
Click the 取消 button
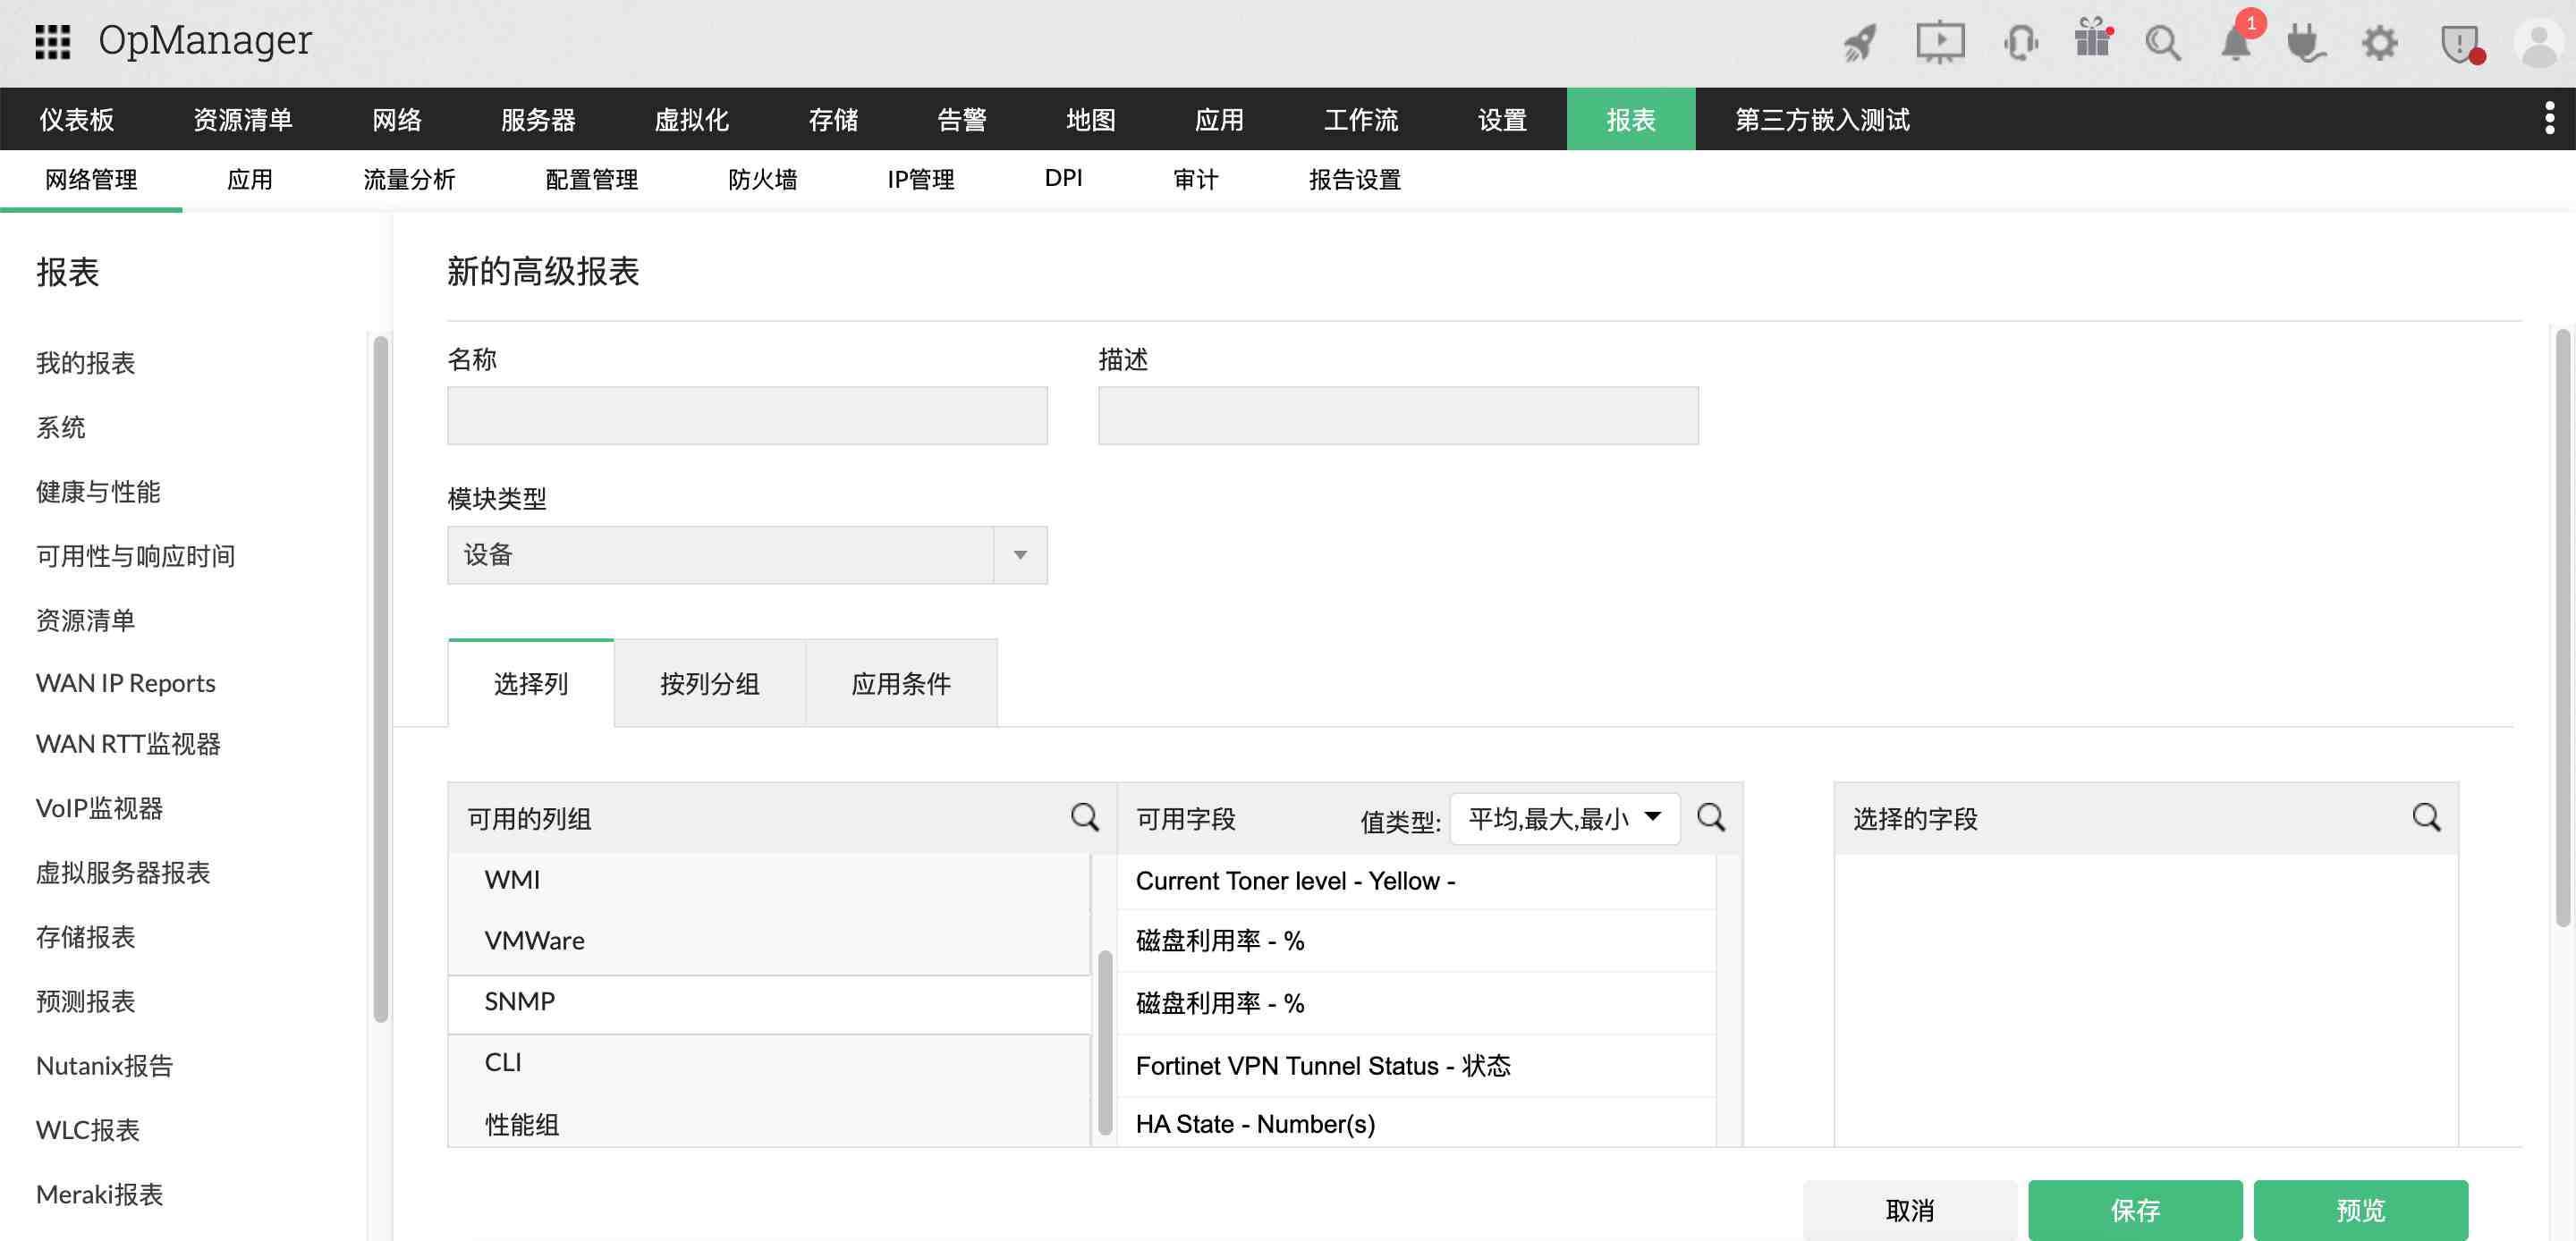click(1910, 1209)
